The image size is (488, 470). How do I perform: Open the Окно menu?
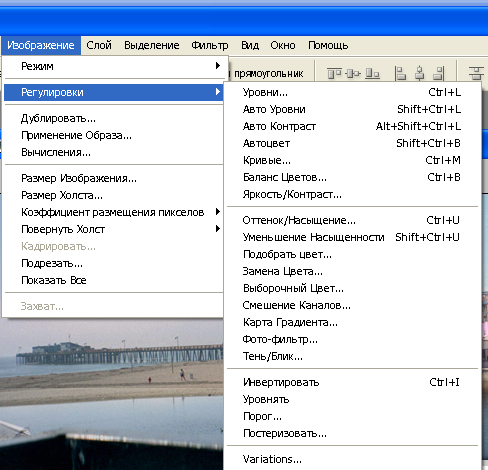point(283,45)
